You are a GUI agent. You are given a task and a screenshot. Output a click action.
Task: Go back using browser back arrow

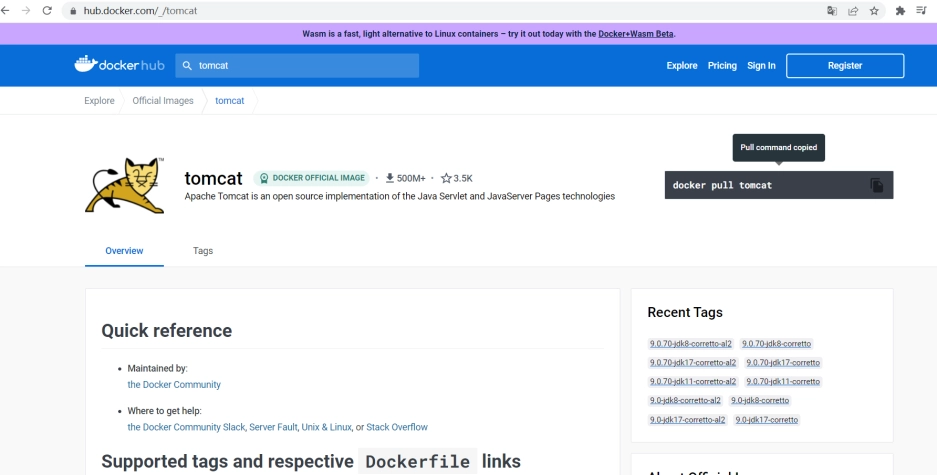click(8, 10)
